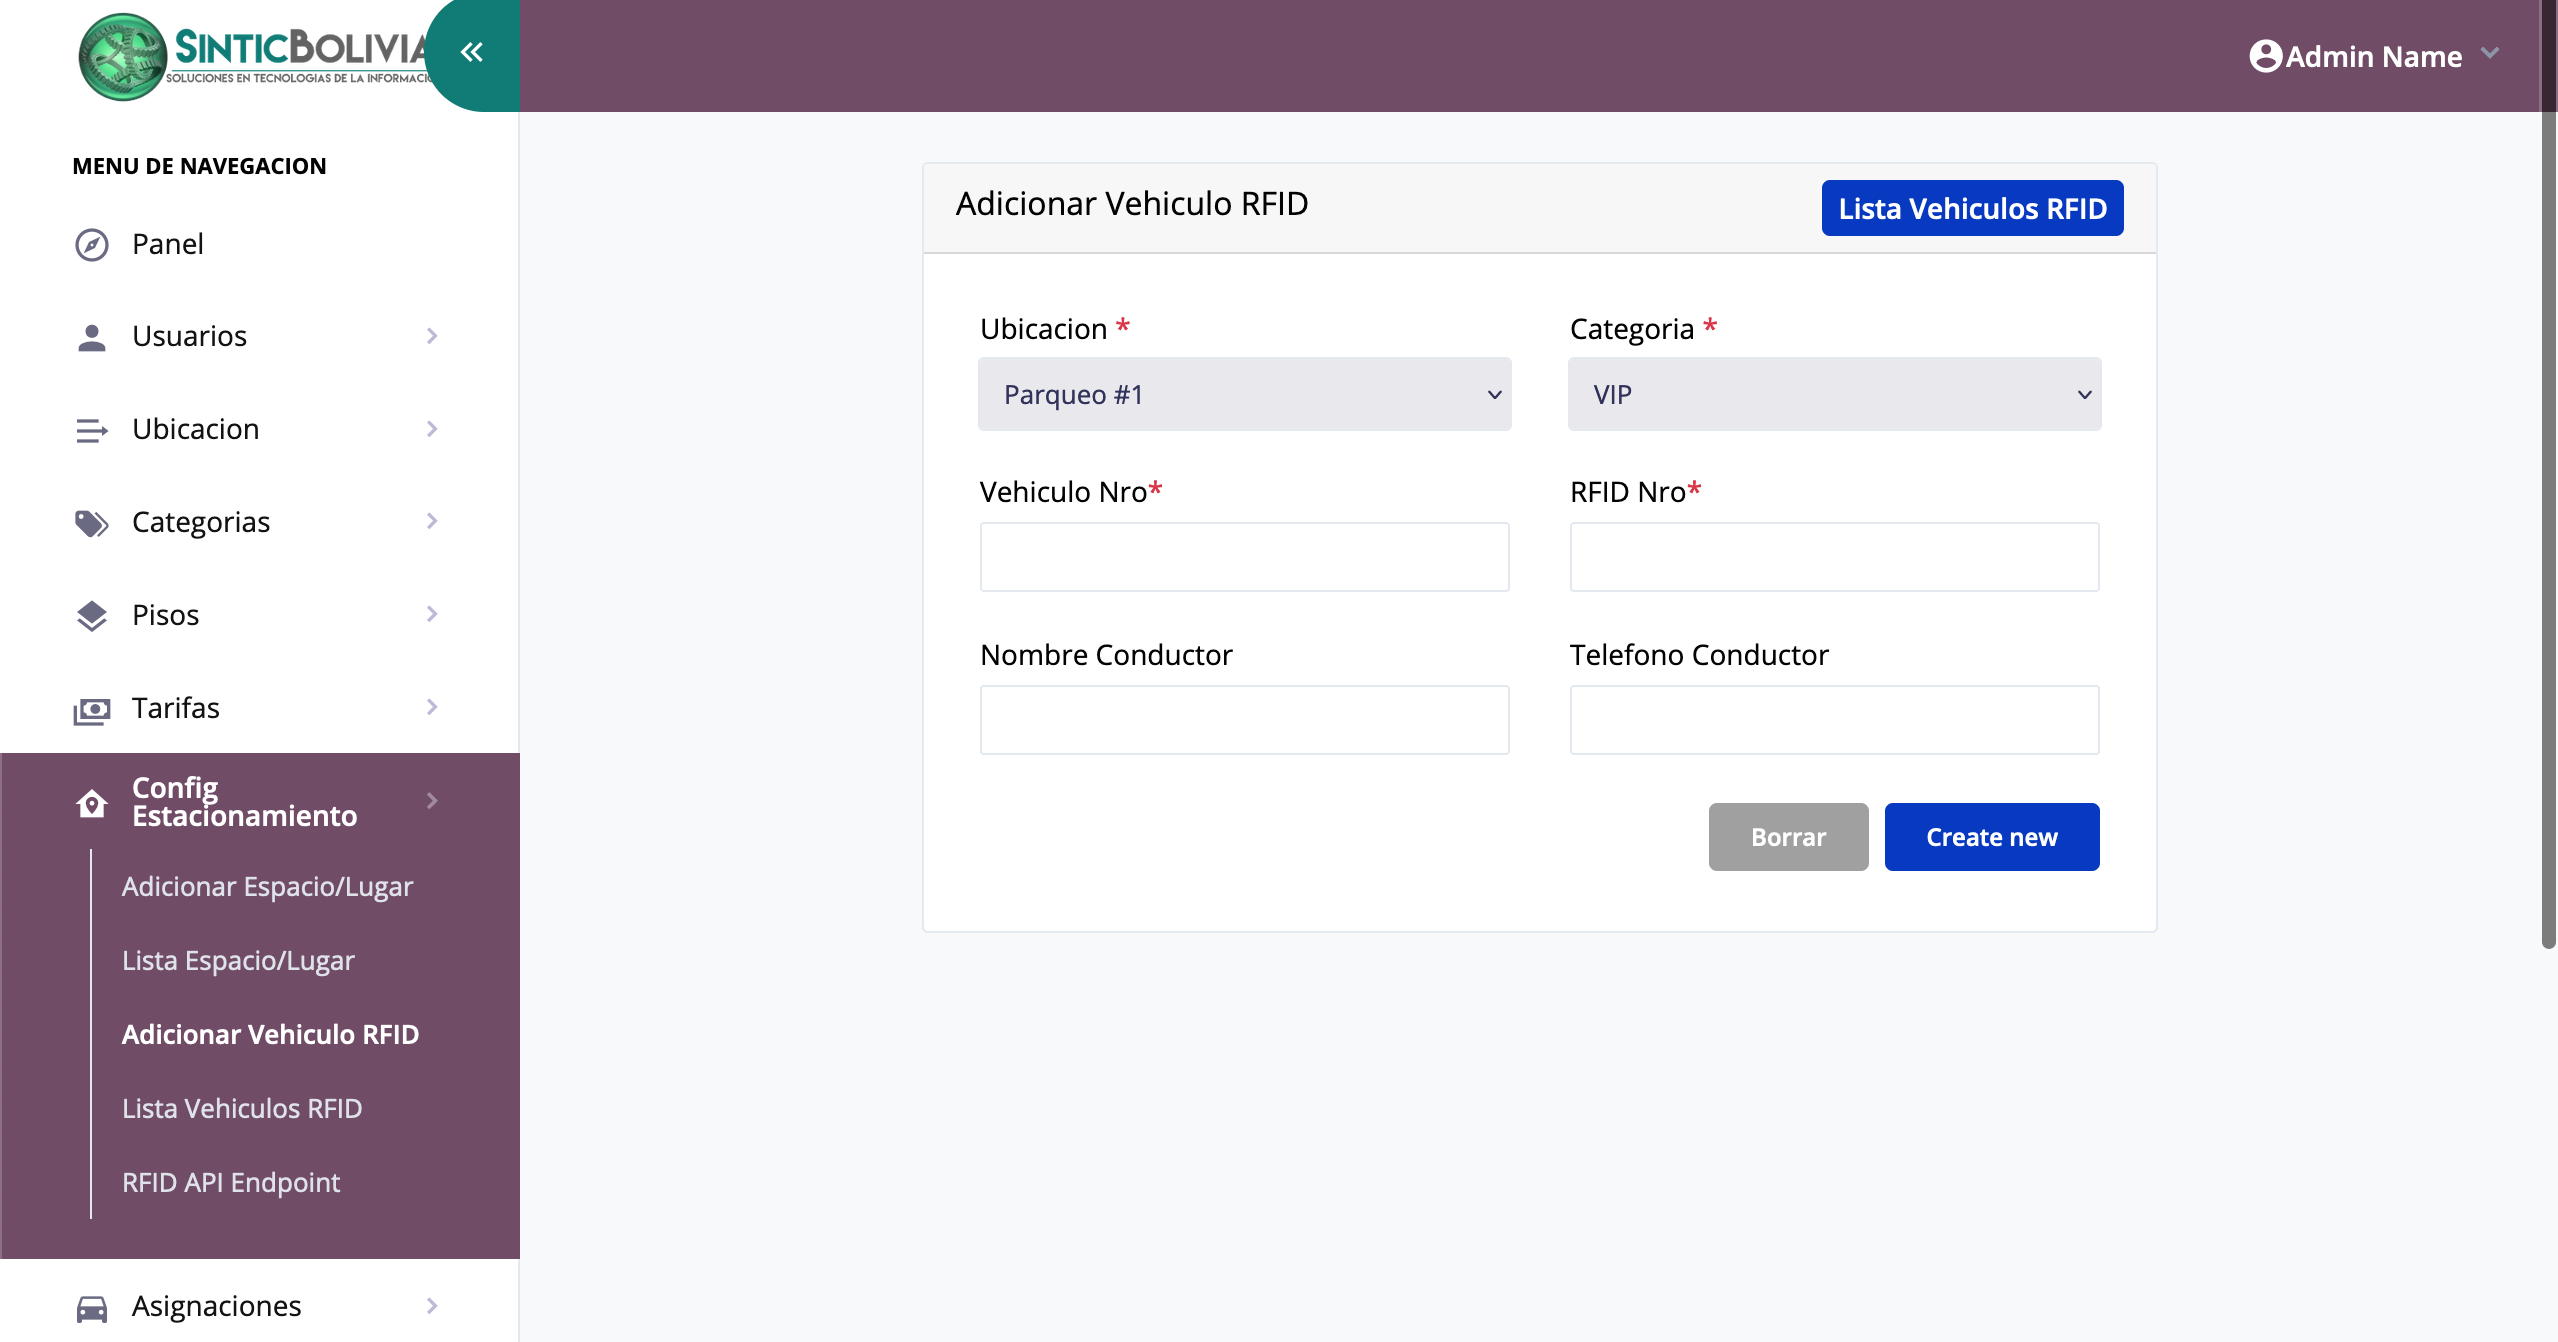Click the grey Borrar button
Viewport: 2558px width, 1342px height.
(x=1788, y=837)
